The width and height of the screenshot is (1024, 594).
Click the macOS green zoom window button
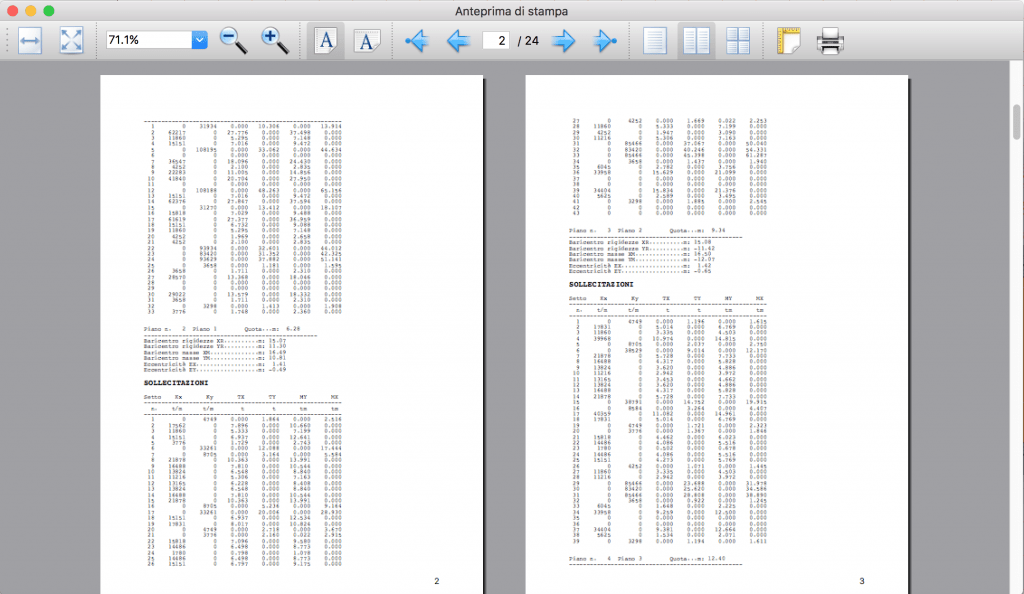click(x=48, y=10)
